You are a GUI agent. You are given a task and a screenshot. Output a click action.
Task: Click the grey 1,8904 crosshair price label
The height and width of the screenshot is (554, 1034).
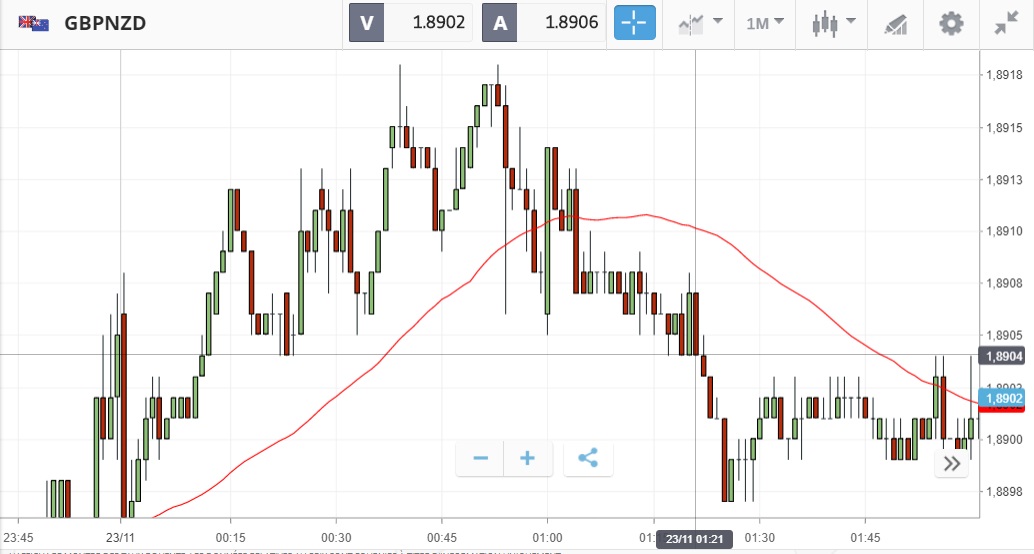(1003, 356)
